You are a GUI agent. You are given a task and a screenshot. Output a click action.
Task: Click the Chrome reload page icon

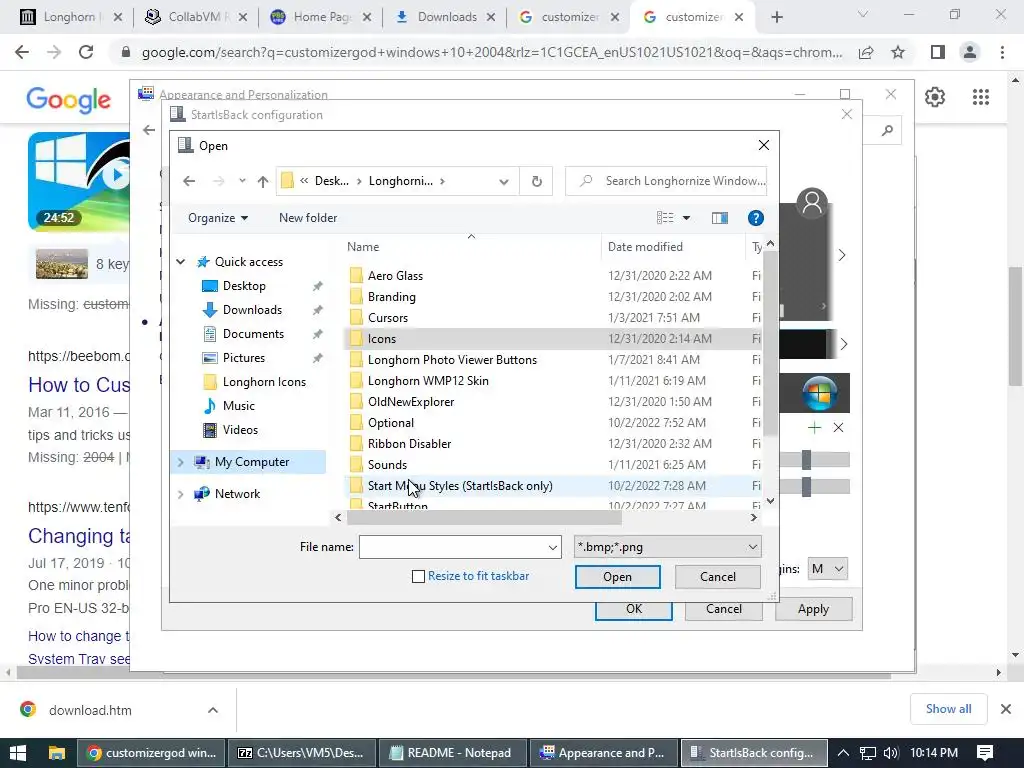pyautogui.click(x=86, y=52)
